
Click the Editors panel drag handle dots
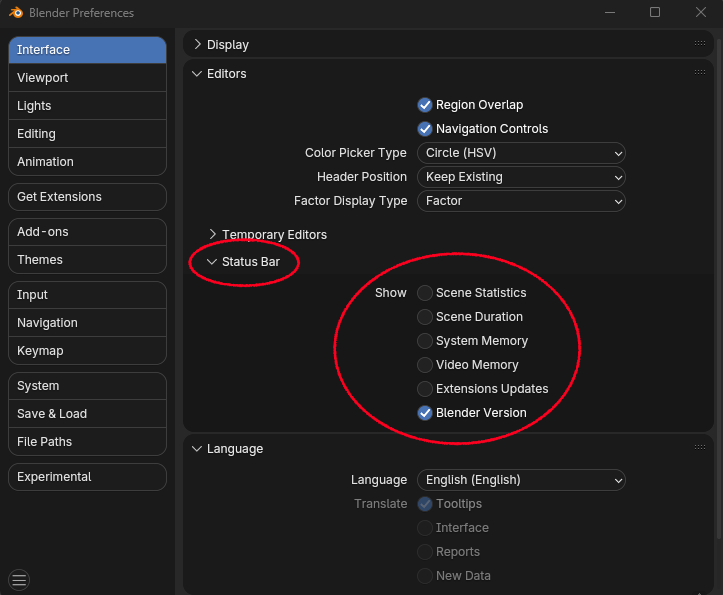[x=699, y=72]
